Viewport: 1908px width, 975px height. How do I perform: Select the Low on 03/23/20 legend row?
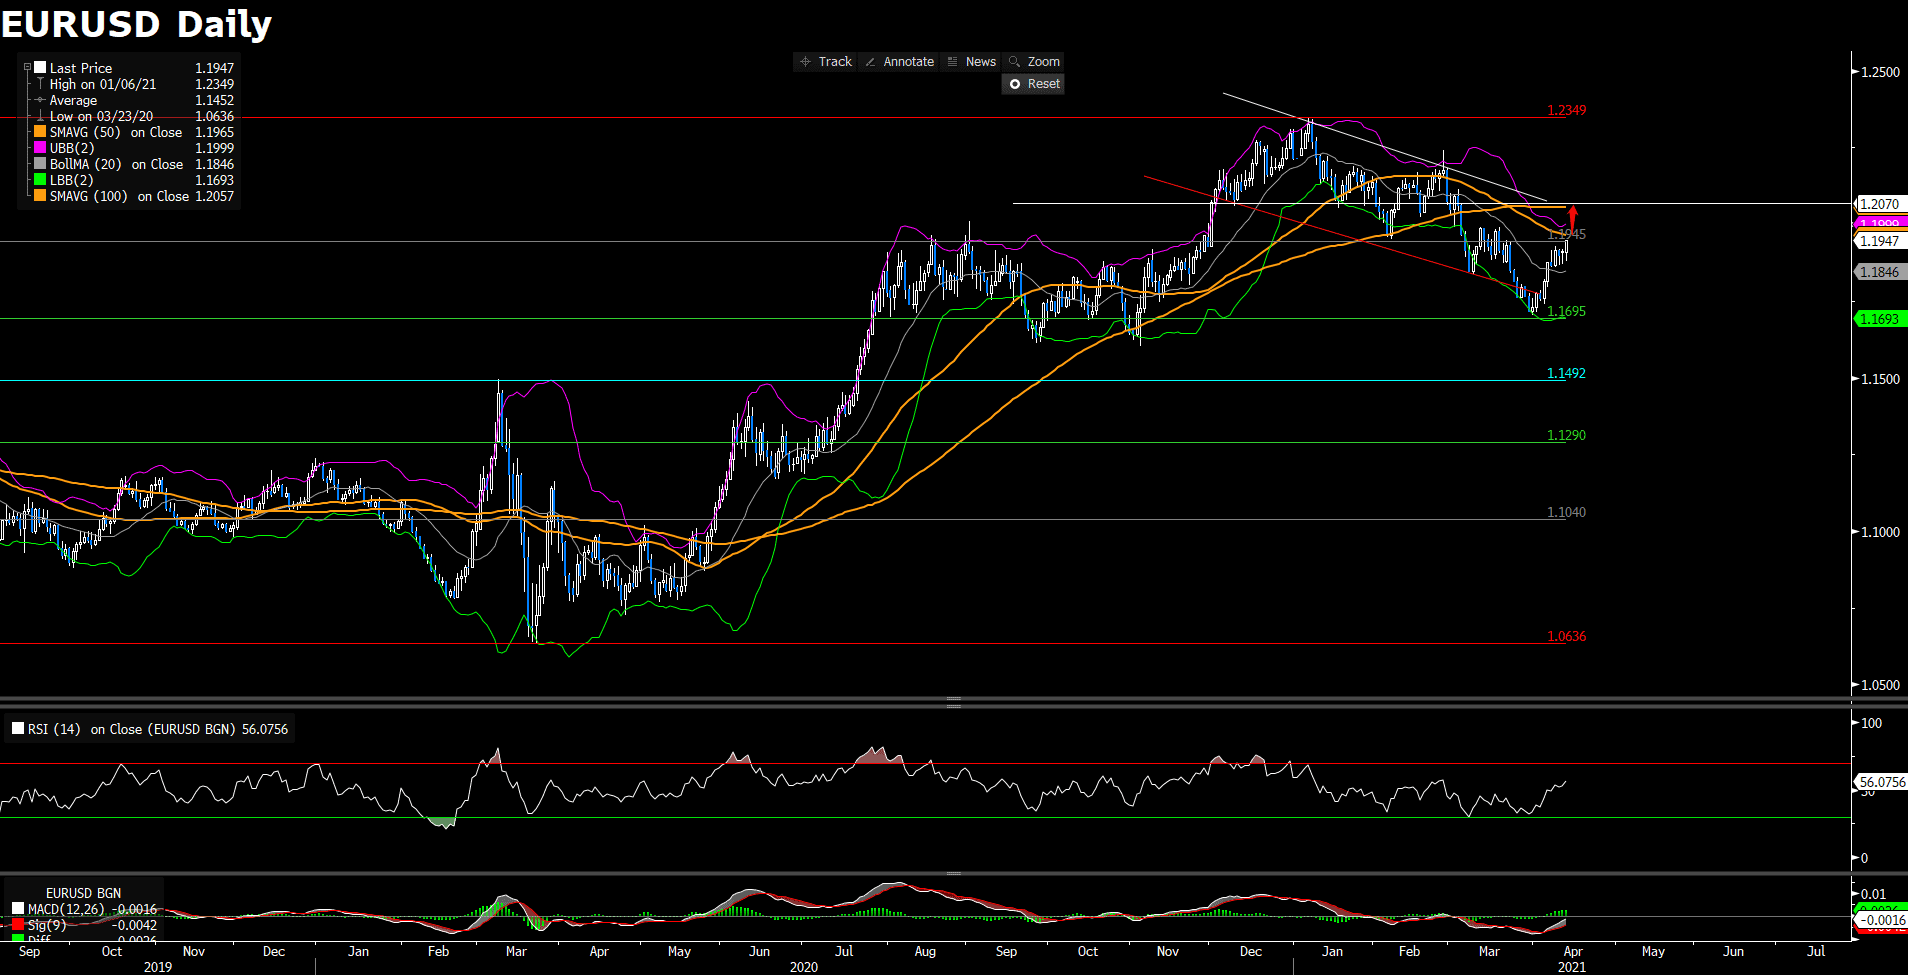[x=134, y=116]
